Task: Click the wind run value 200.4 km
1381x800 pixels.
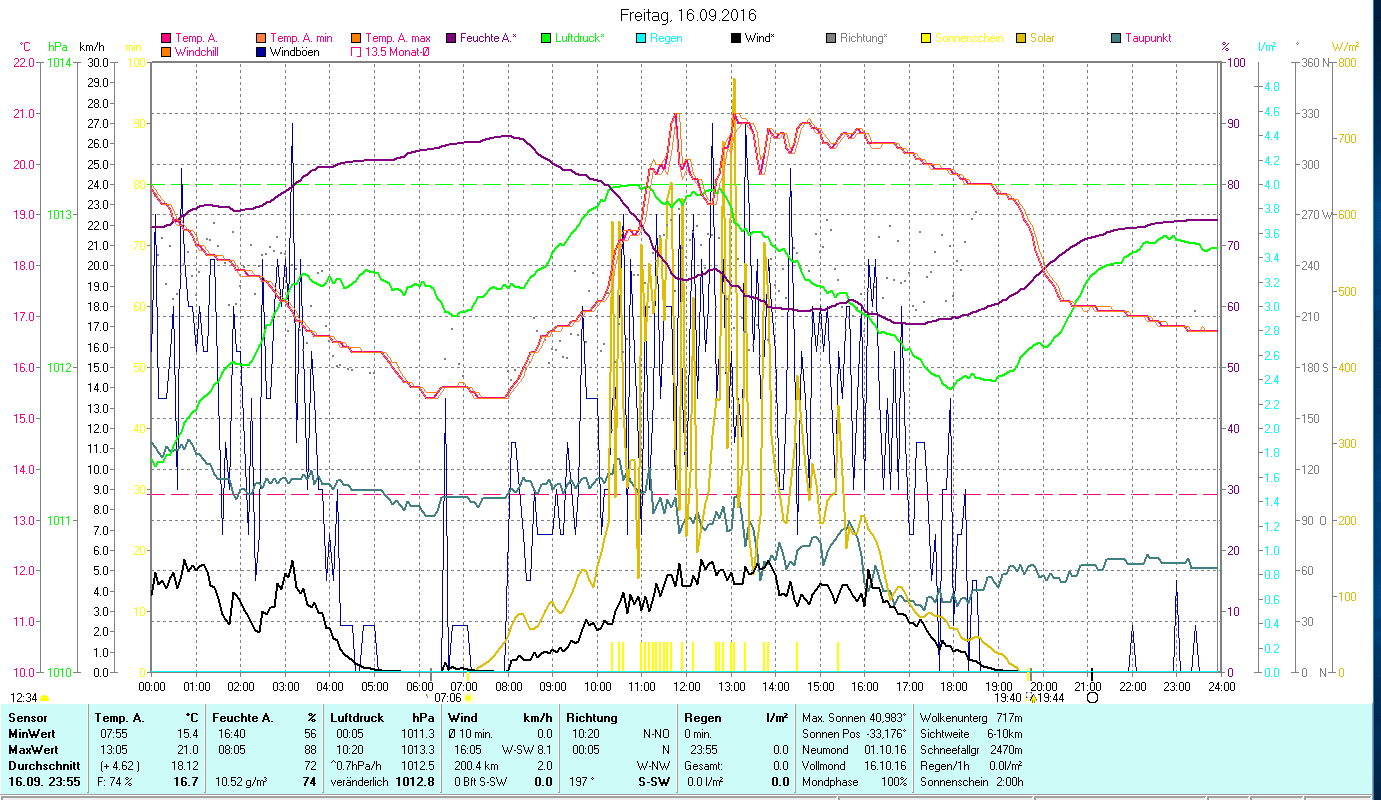Action: coord(474,766)
